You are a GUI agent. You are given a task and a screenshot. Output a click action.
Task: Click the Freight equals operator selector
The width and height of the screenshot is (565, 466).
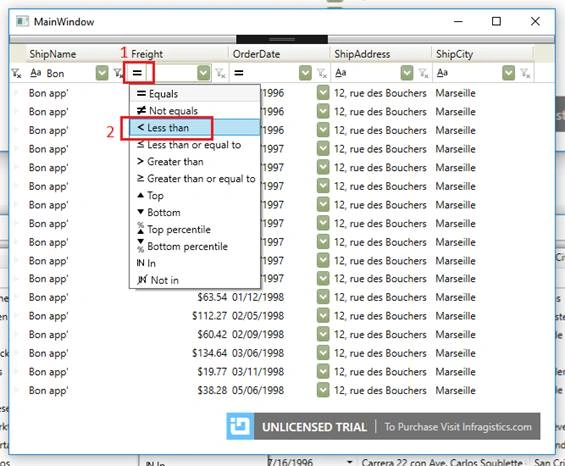click(x=137, y=73)
